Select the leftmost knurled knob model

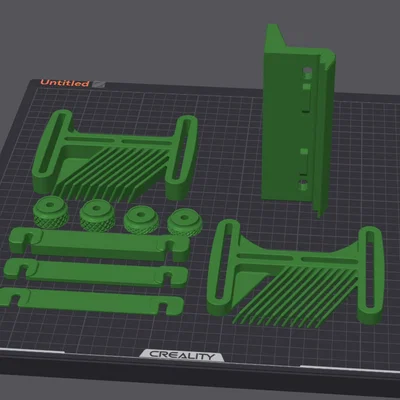[x=51, y=212]
